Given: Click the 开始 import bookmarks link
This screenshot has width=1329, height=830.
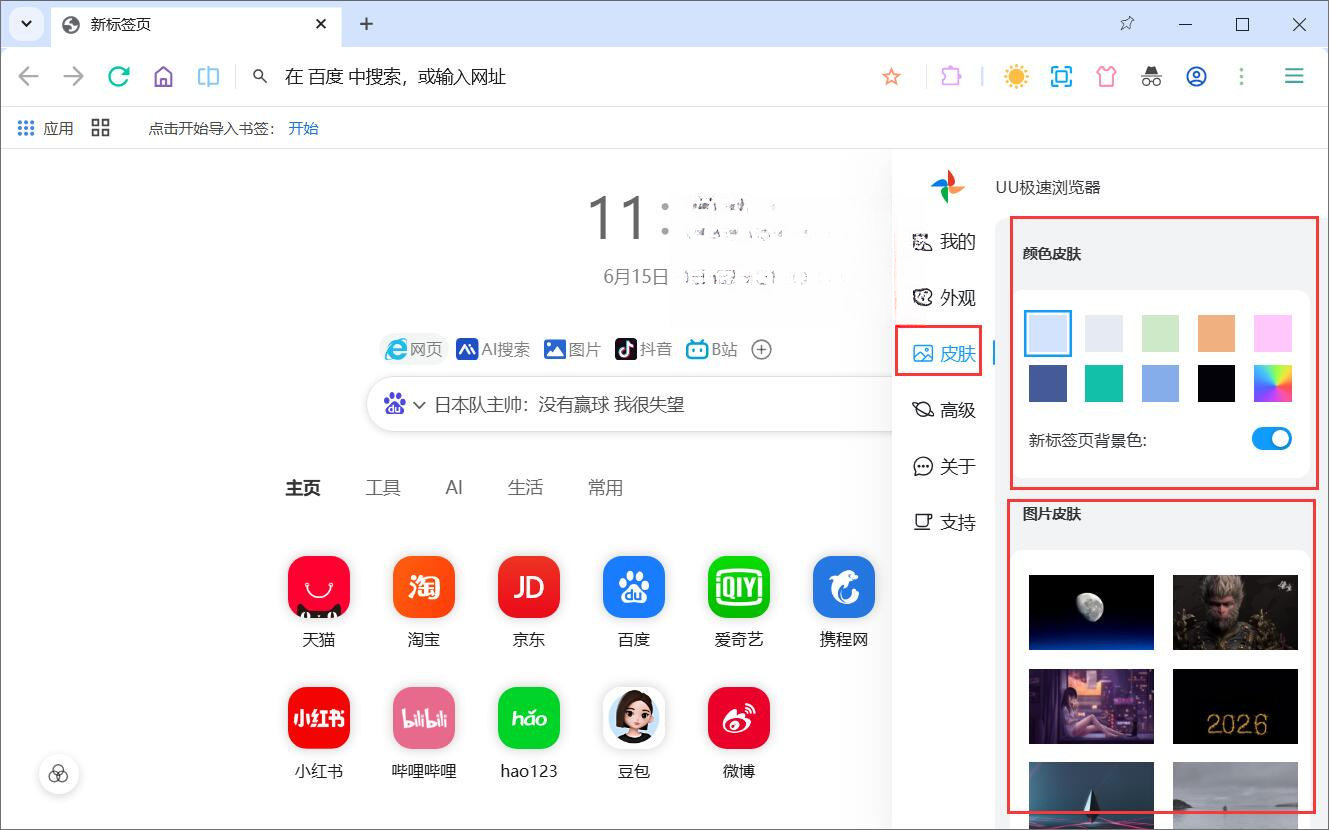Looking at the screenshot, I should pyautogui.click(x=303, y=128).
